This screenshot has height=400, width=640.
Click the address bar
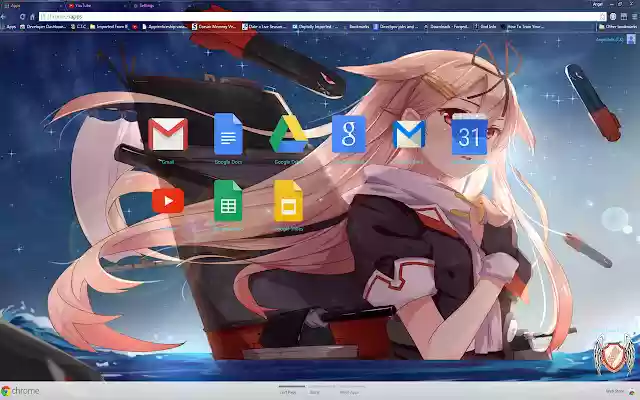[x=318, y=17]
